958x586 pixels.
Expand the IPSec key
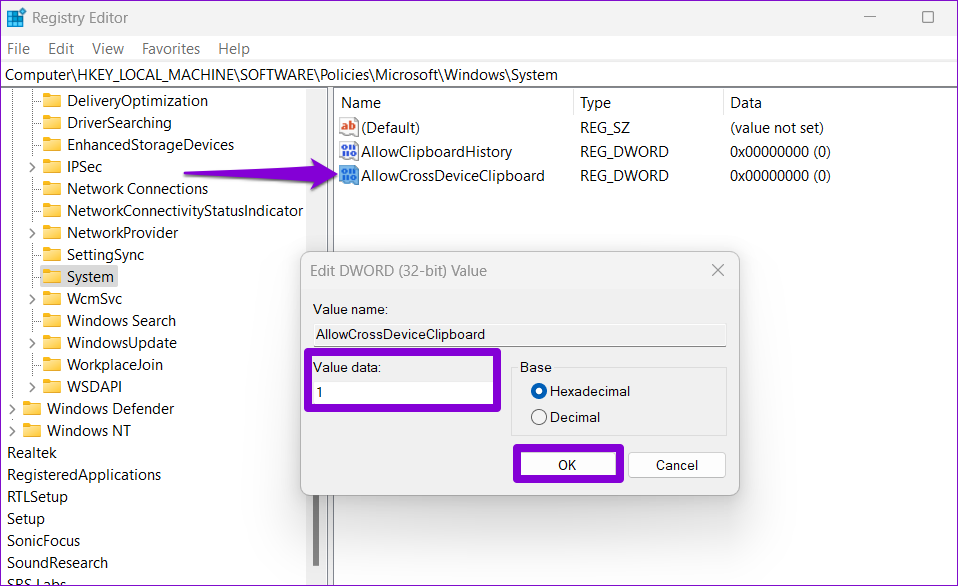[32, 167]
